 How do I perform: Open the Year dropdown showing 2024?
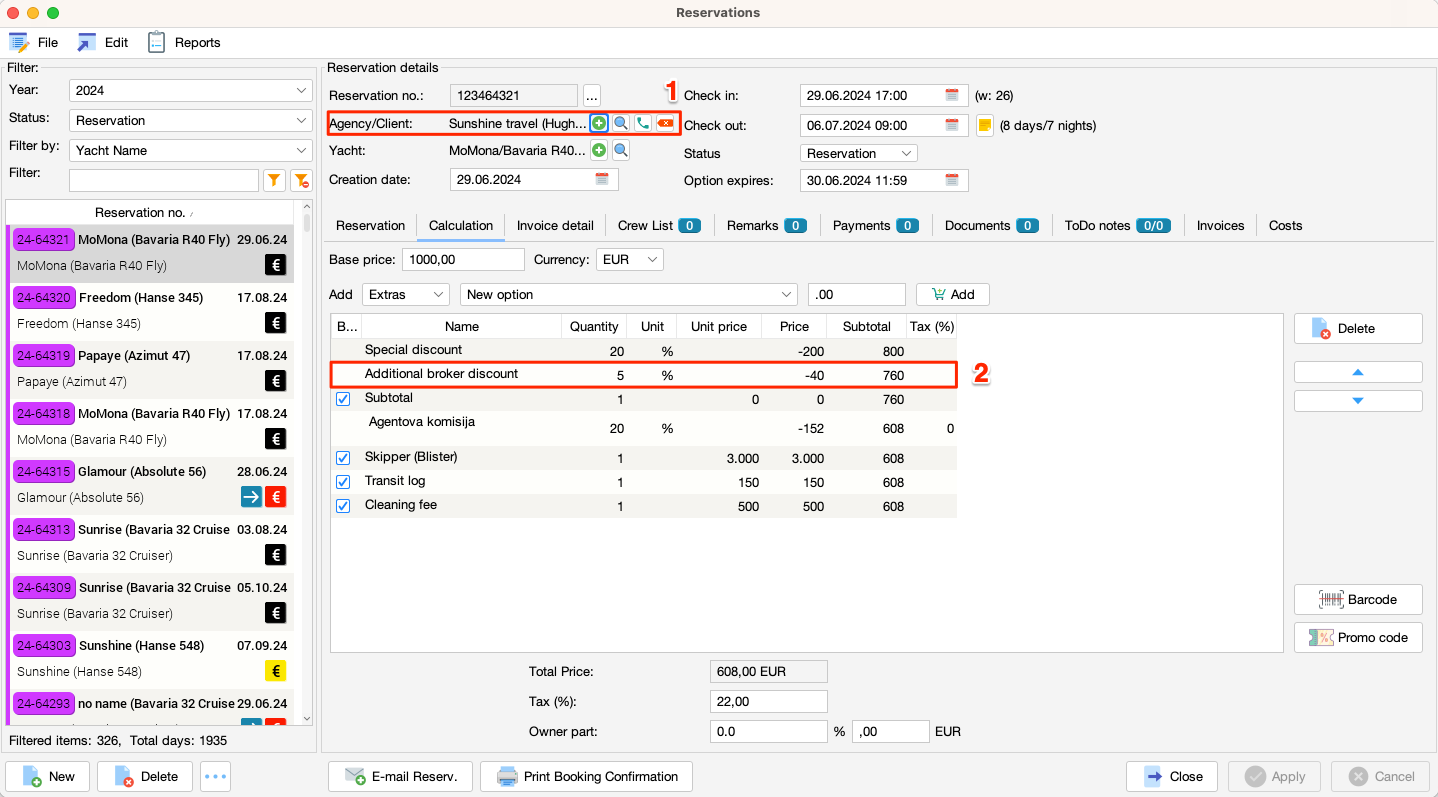coord(190,90)
